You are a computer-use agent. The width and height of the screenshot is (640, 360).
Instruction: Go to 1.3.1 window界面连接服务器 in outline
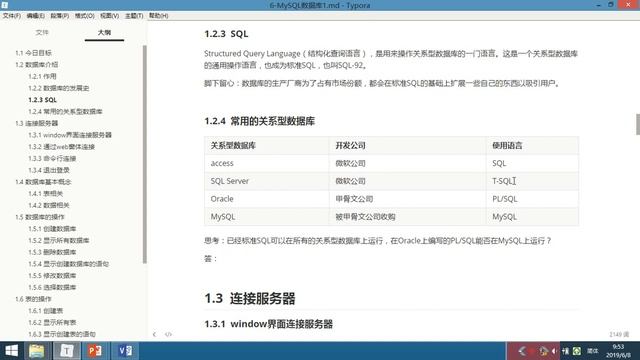pos(70,135)
